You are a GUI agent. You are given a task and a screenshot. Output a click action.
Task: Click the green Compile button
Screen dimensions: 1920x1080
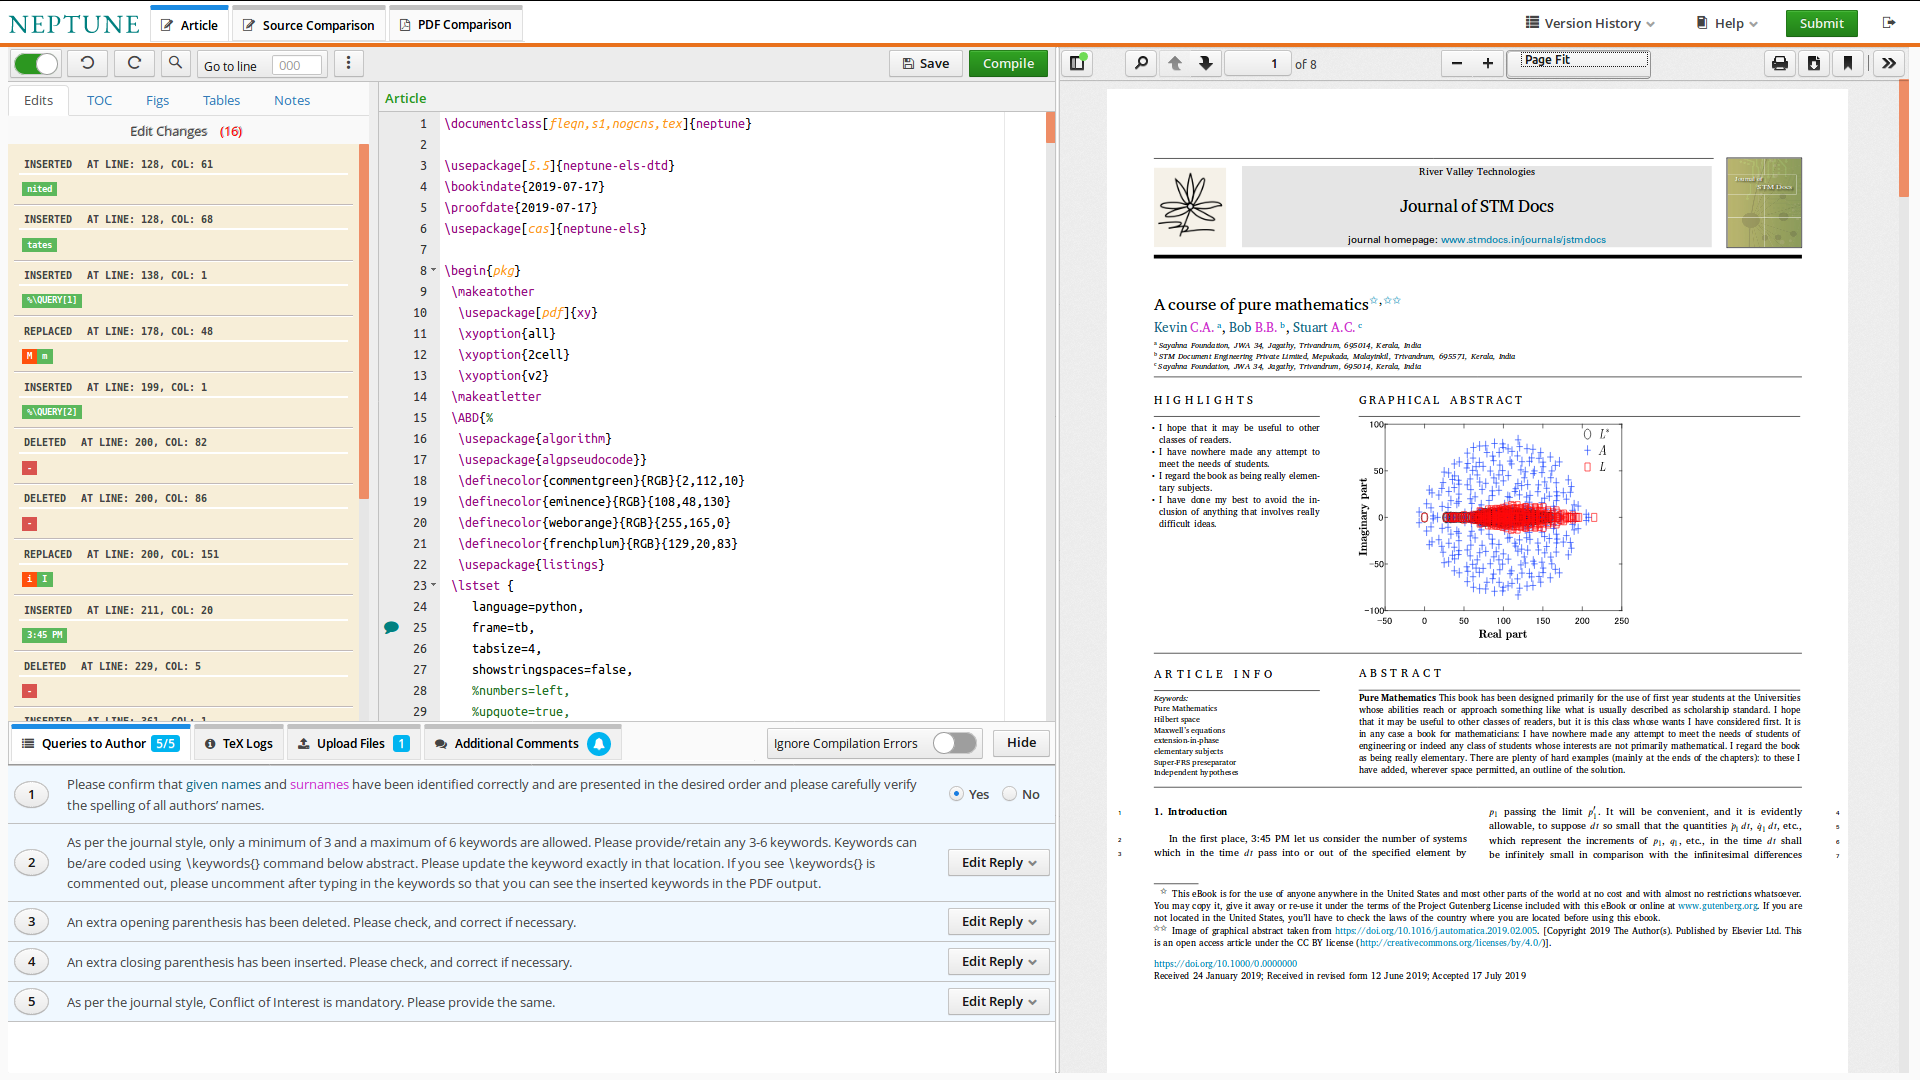(x=1008, y=63)
